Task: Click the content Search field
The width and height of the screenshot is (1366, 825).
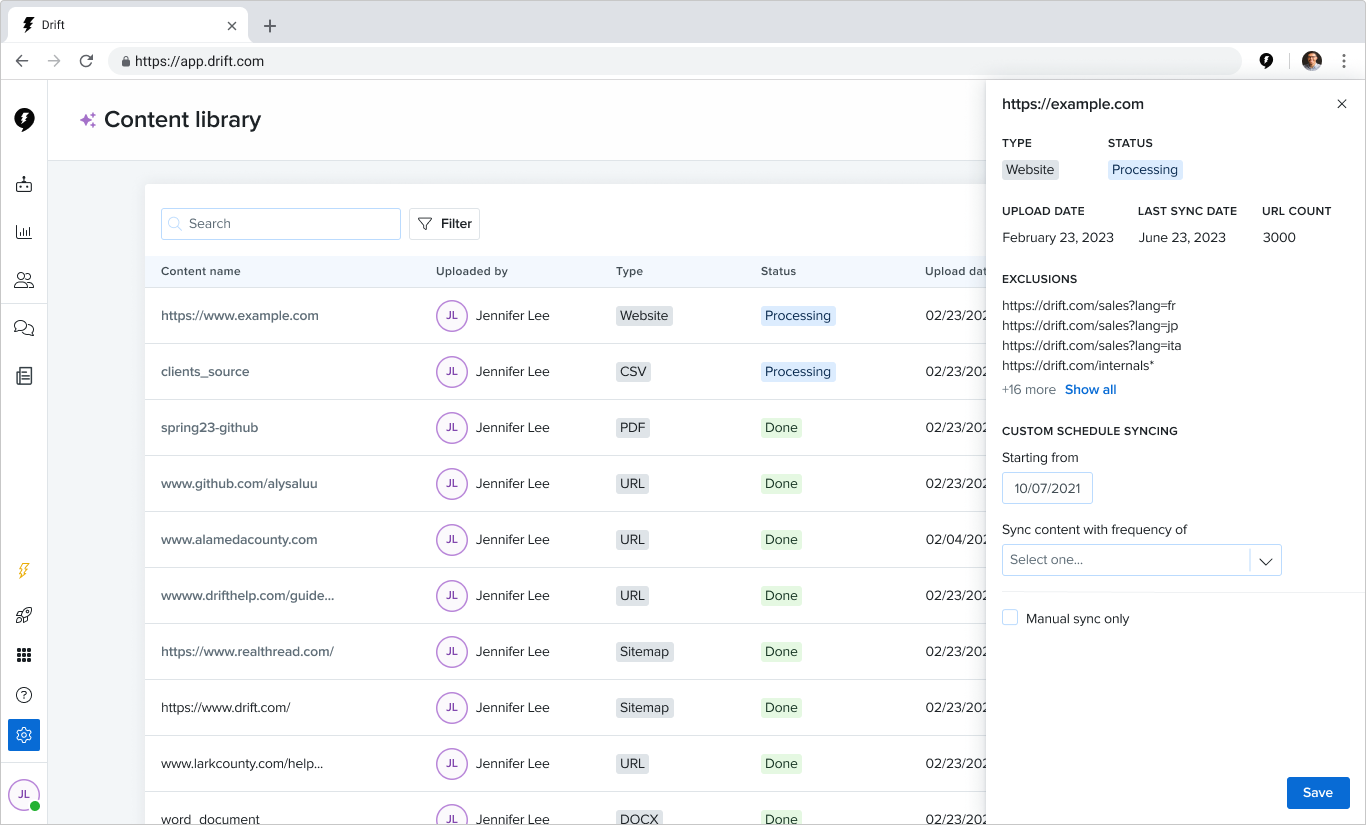Action: [x=281, y=224]
